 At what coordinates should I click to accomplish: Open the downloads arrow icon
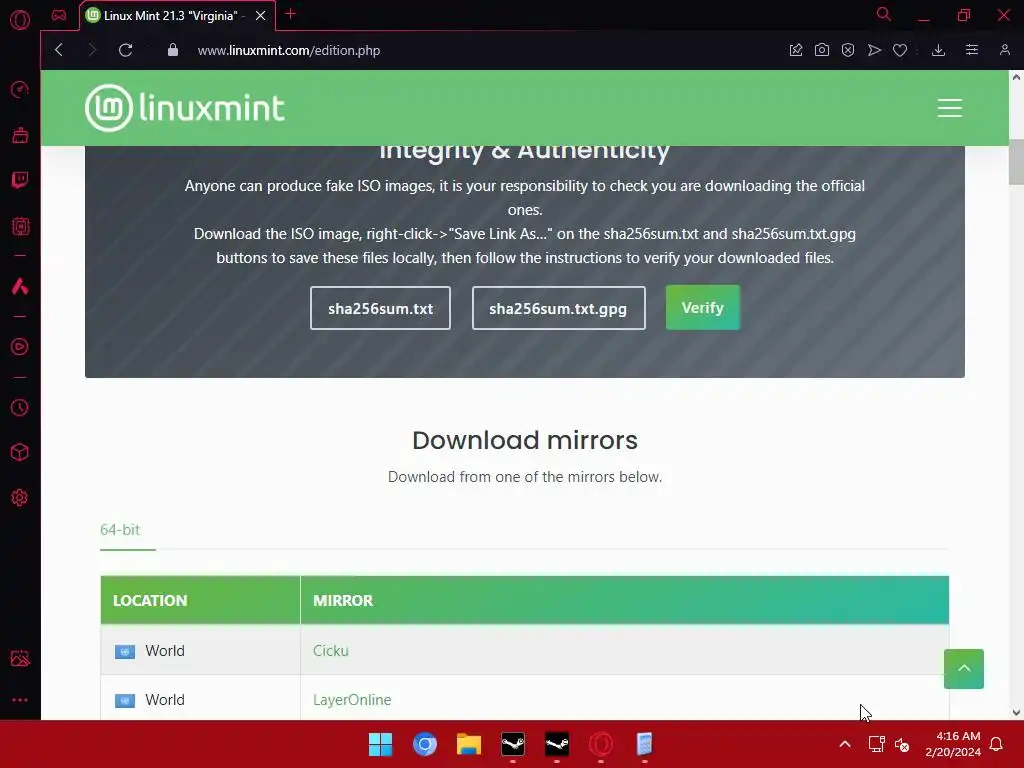coord(938,50)
